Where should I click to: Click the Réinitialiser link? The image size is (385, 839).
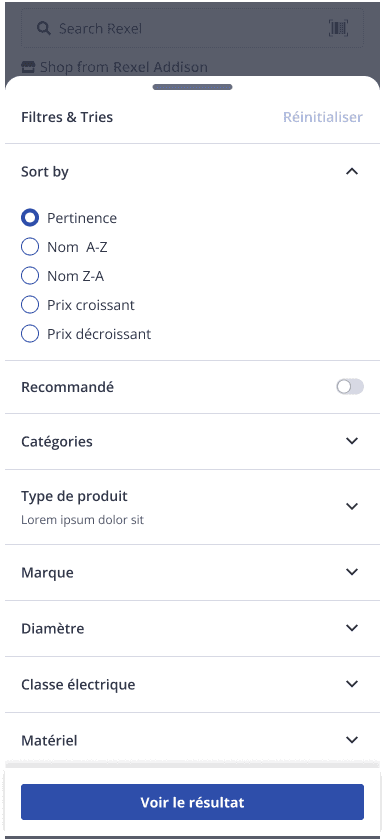(x=323, y=117)
